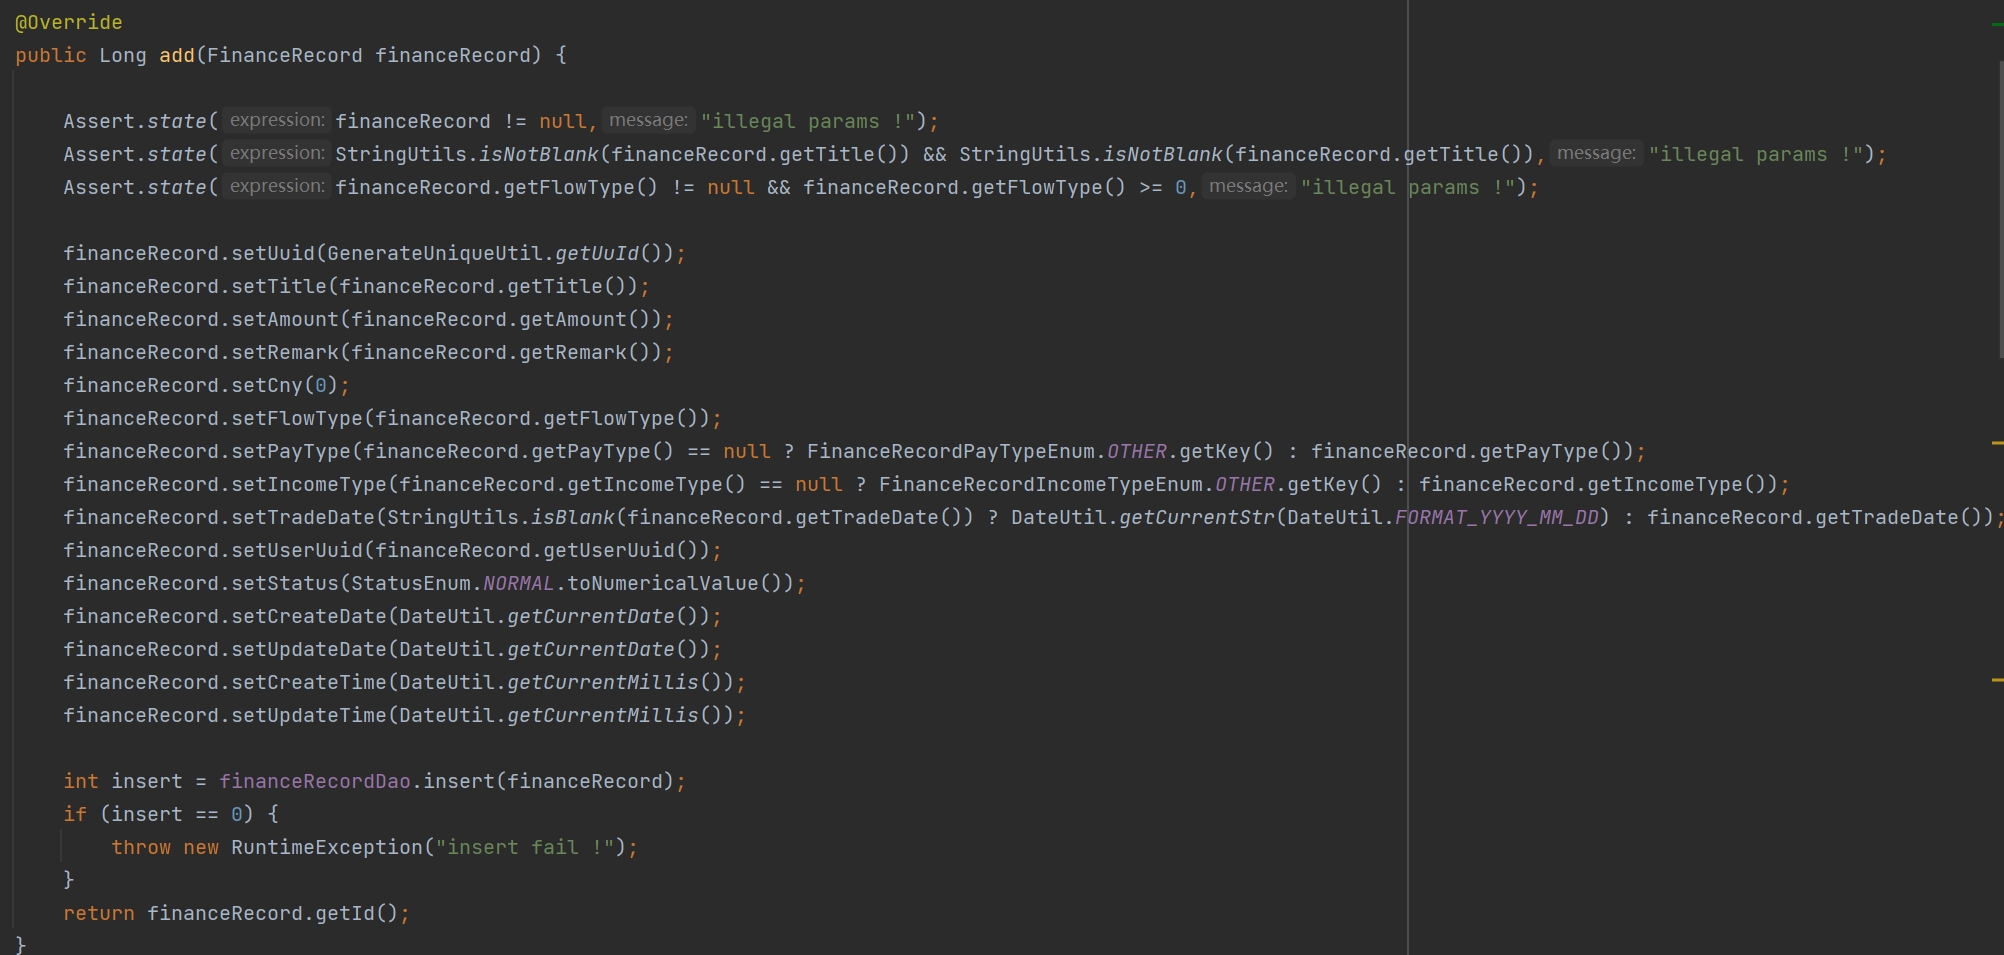
Task: Click the 0 literal after 'getFlowType() >='
Action: pyautogui.click(x=1180, y=187)
